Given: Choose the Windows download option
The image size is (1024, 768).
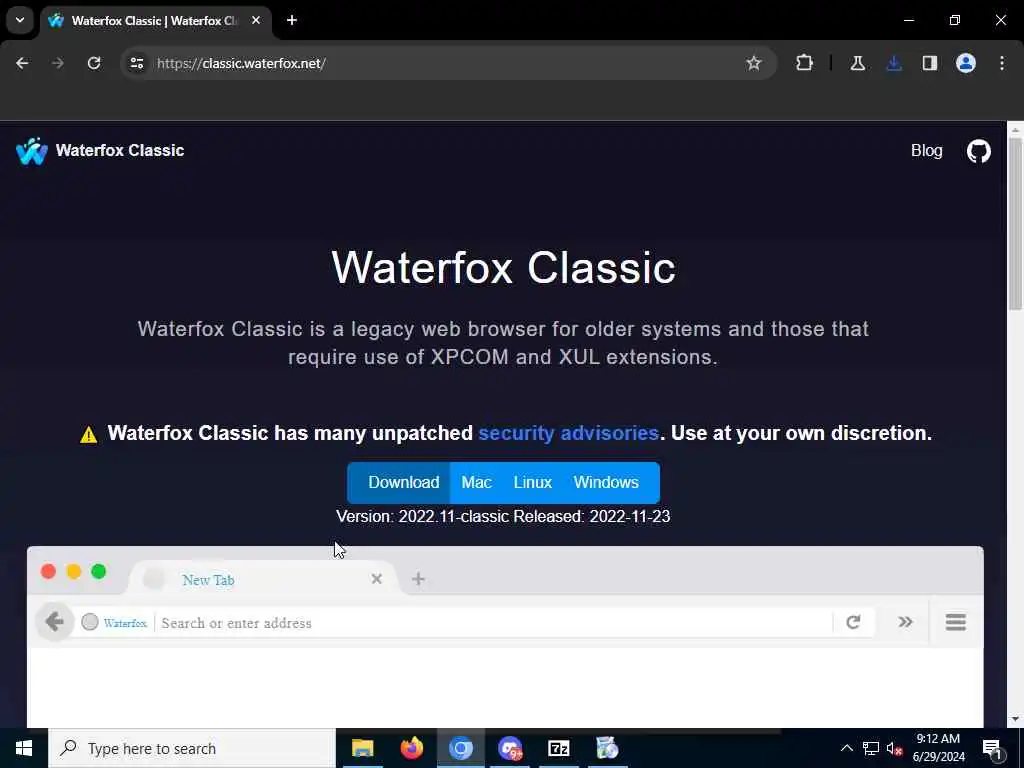Looking at the screenshot, I should pyautogui.click(x=606, y=483).
